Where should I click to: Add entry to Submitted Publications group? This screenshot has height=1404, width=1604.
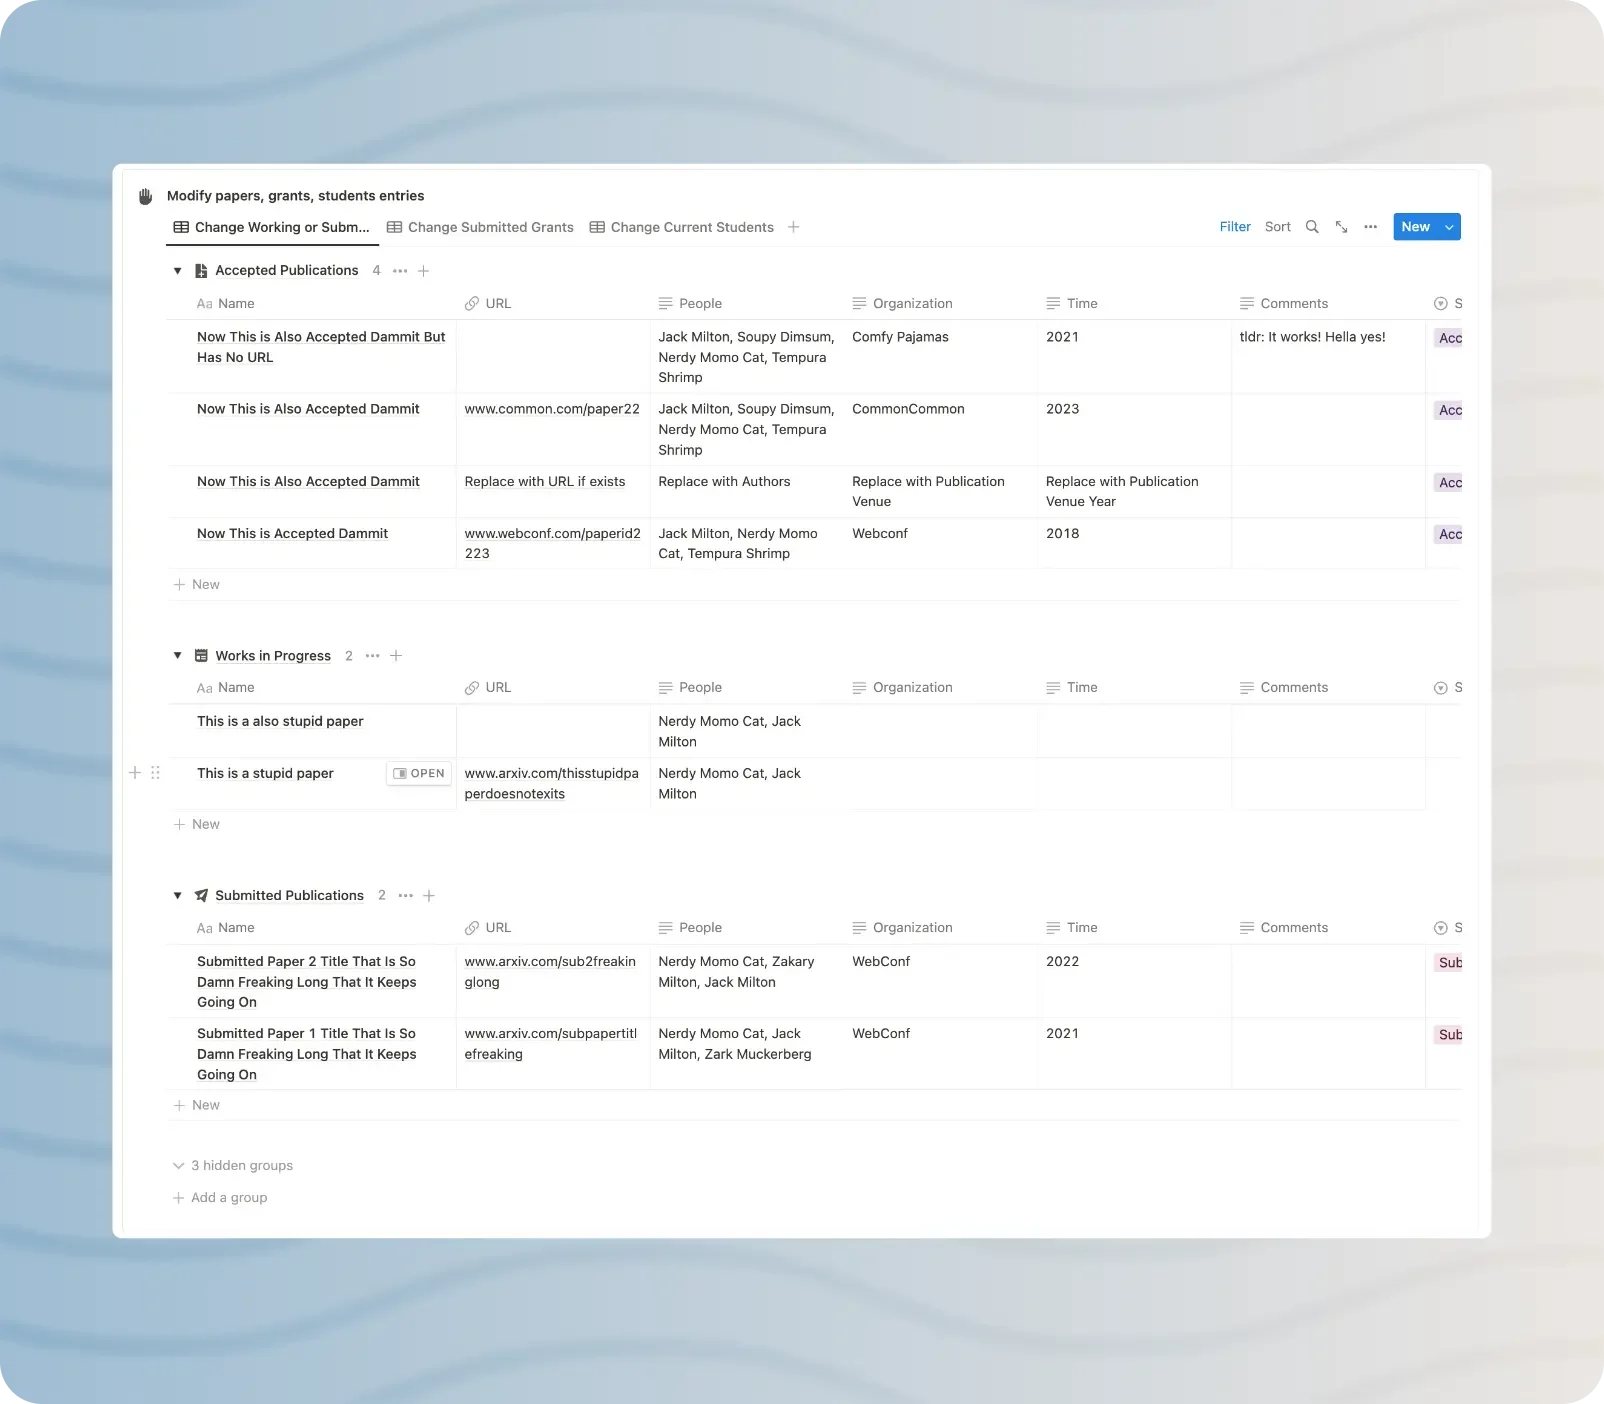point(429,896)
